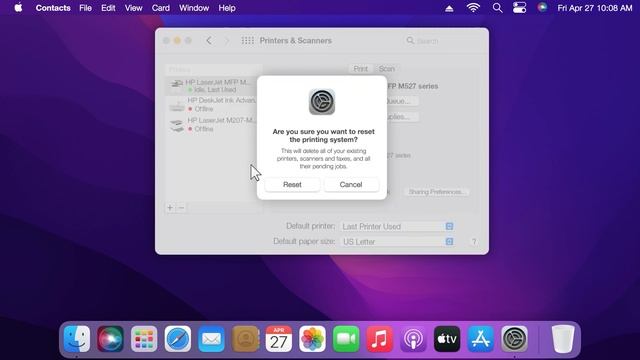Open the File menu
This screenshot has height=360, width=640.
pyautogui.click(x=85, y=8)
